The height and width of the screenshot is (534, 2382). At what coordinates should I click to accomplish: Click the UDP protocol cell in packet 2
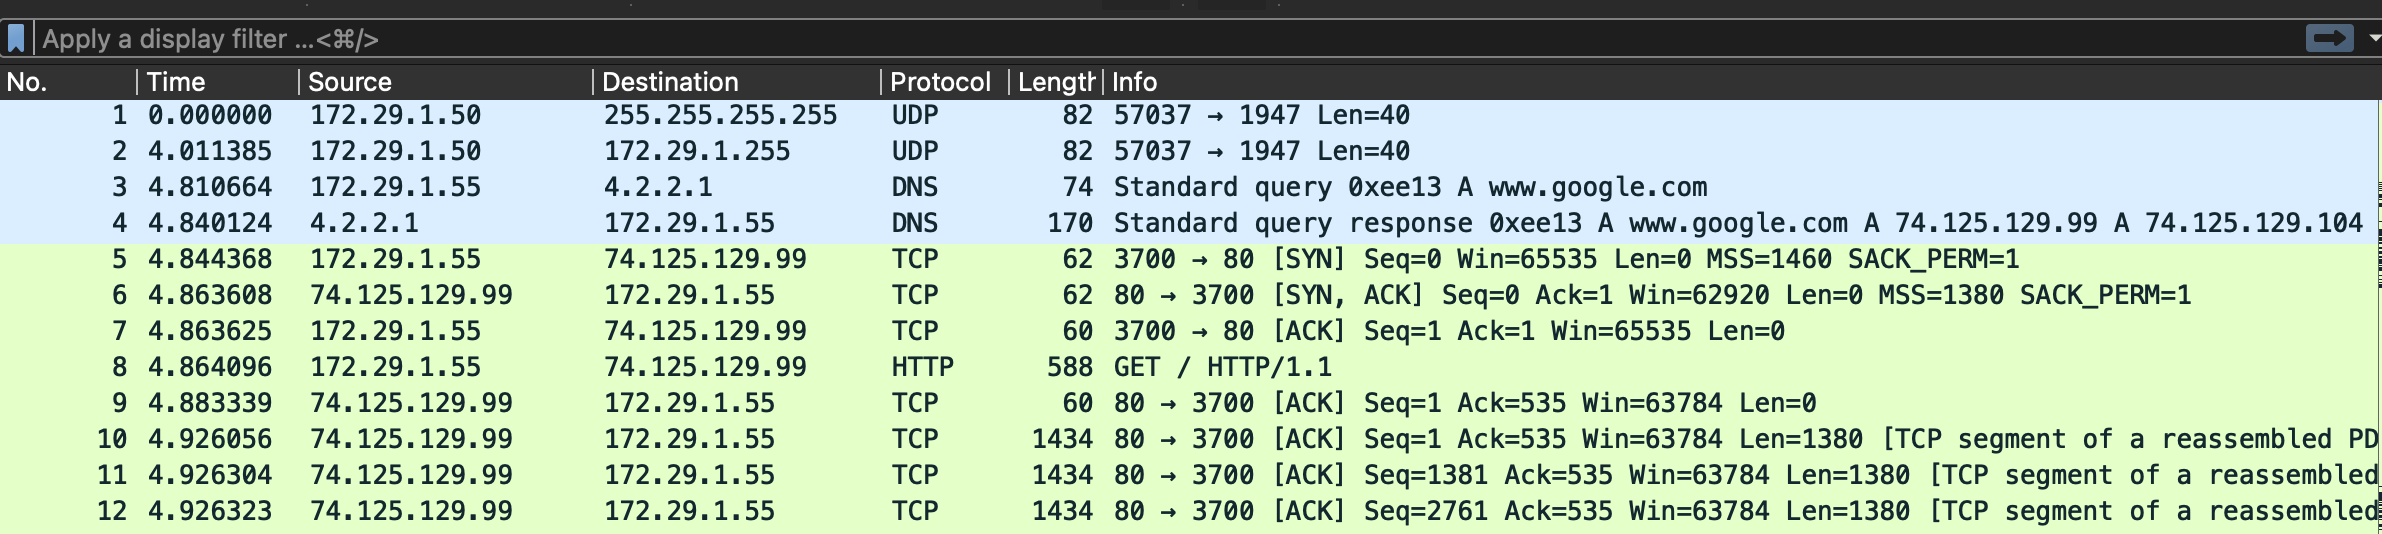tap(915, 151)
